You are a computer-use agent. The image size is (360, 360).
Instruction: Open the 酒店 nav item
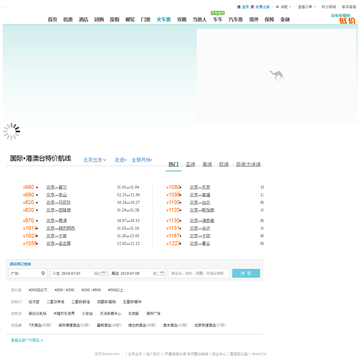[x=83, y=20]
